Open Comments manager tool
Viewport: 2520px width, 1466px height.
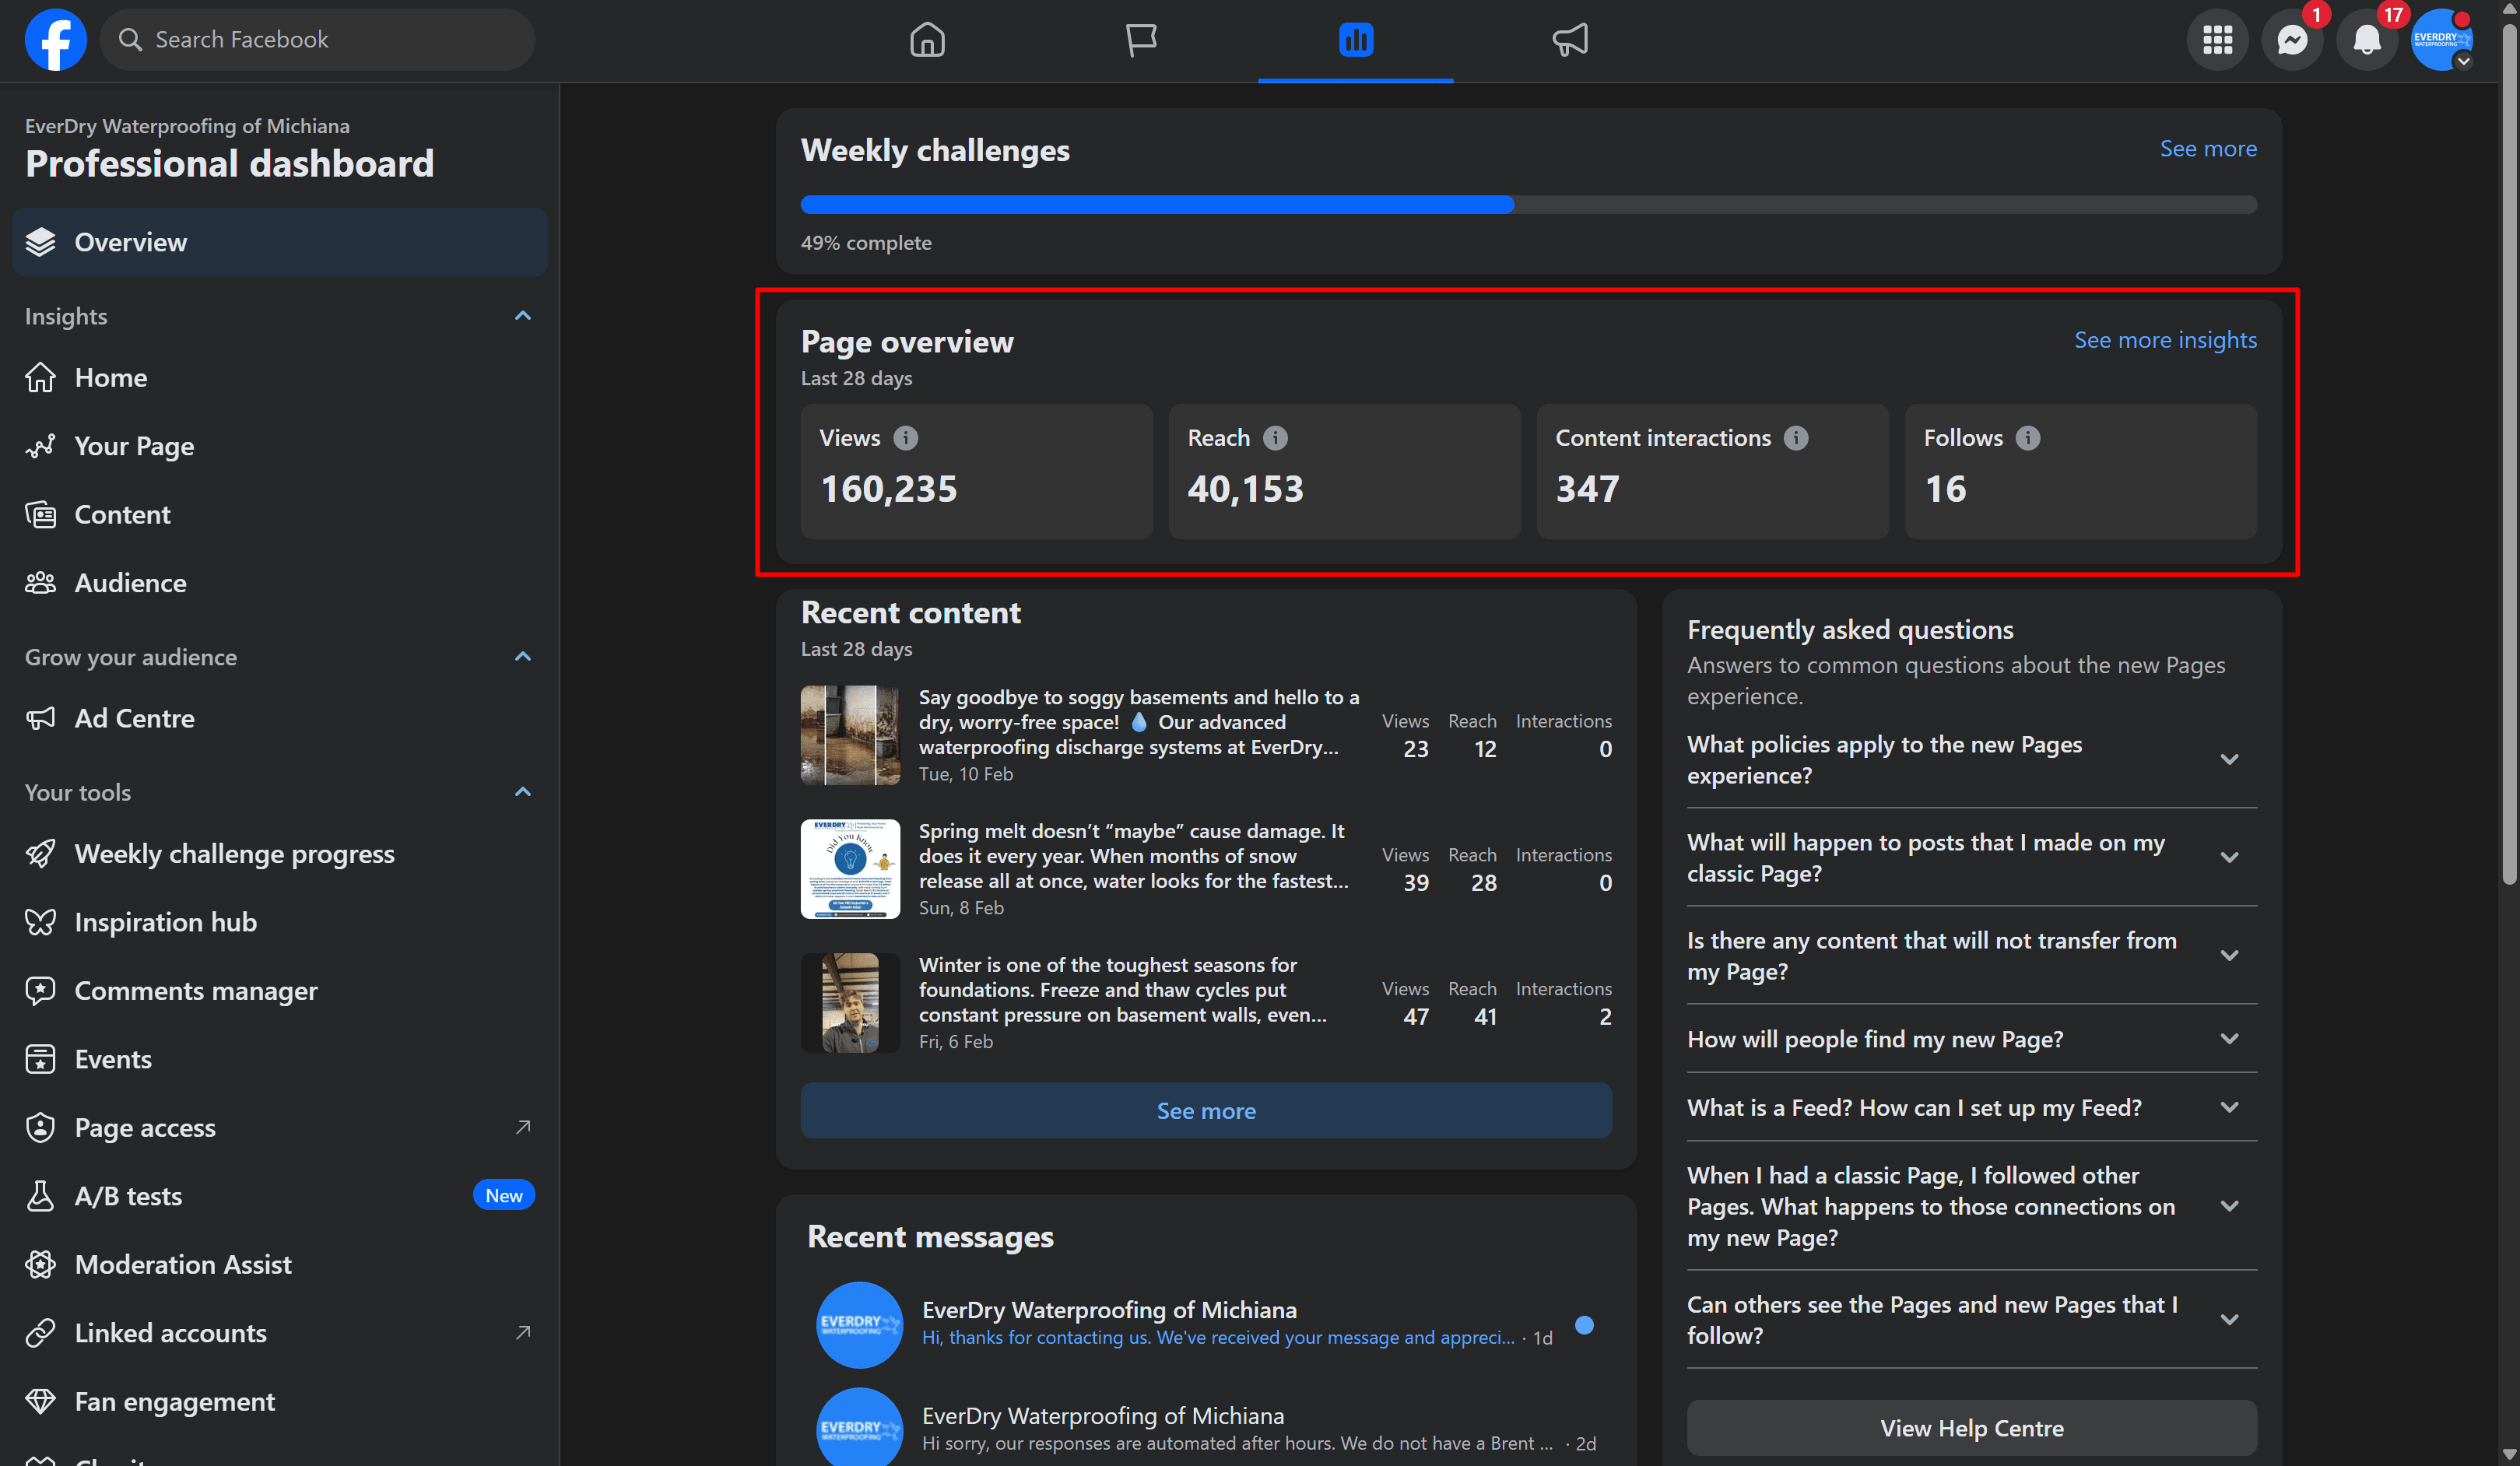click(x=280, y=991)
